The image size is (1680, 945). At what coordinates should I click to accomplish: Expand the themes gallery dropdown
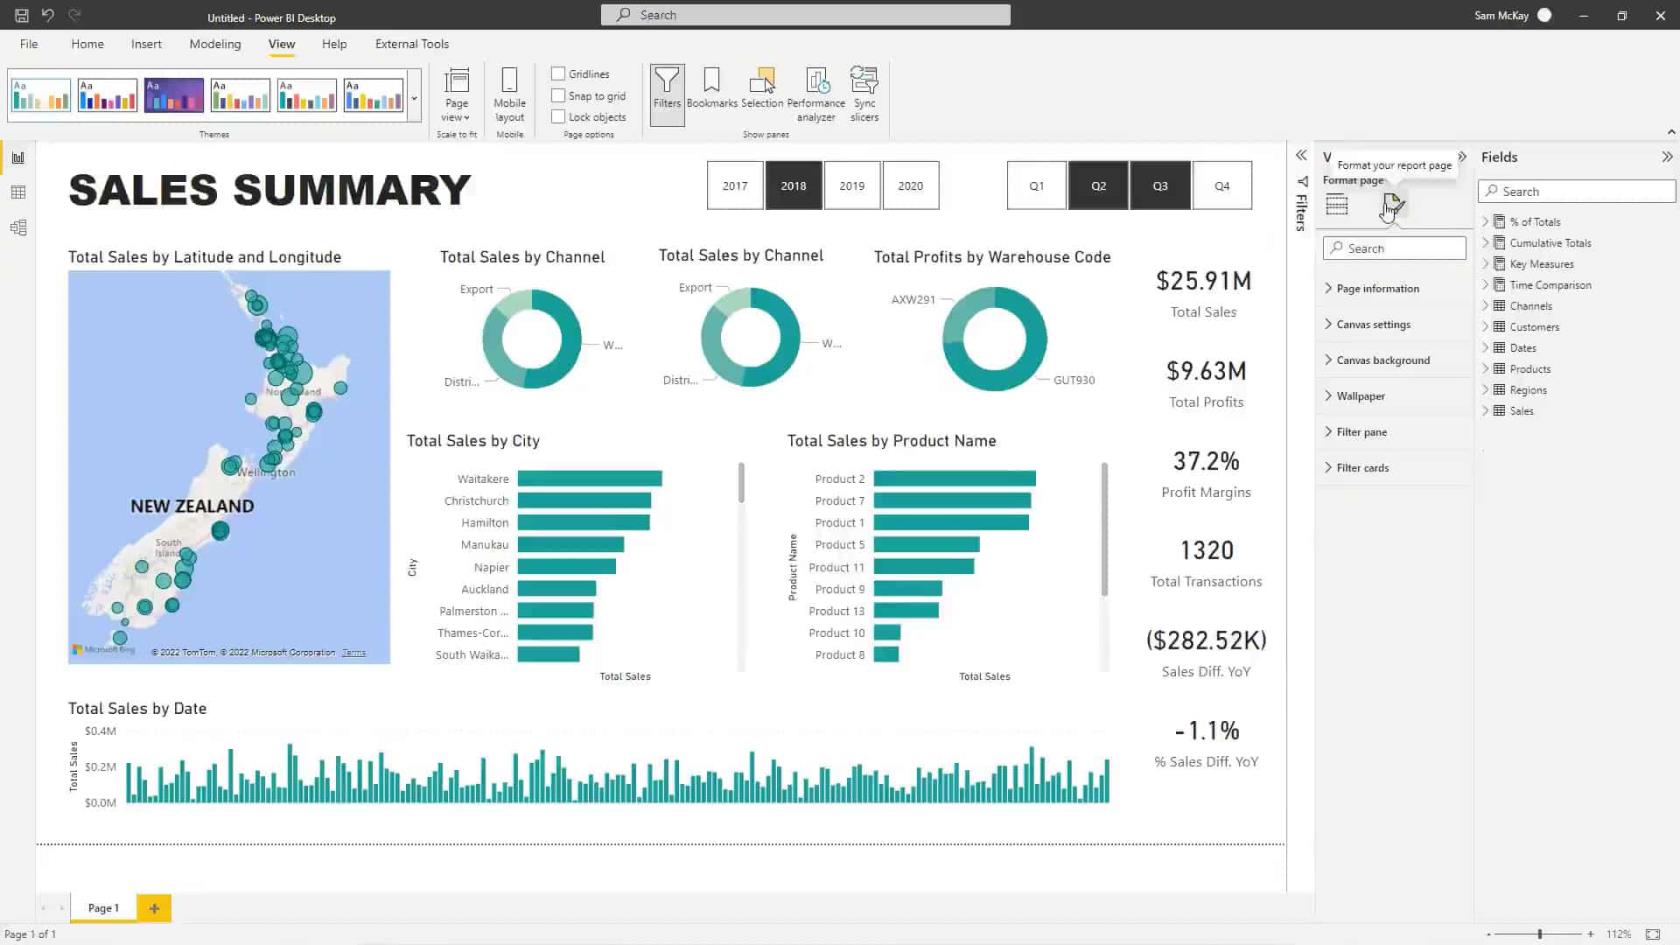click(414, 98)
